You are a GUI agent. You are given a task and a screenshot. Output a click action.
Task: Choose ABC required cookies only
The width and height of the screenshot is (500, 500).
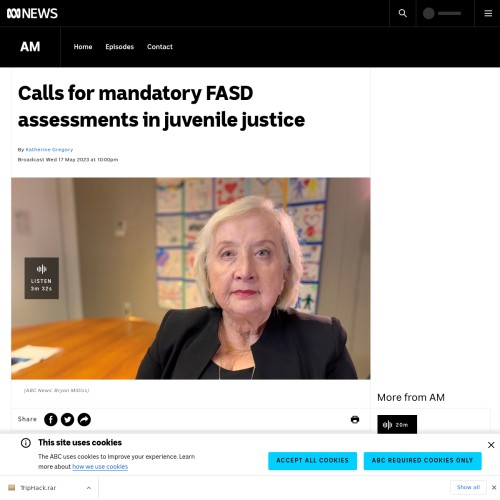point(422,461)
